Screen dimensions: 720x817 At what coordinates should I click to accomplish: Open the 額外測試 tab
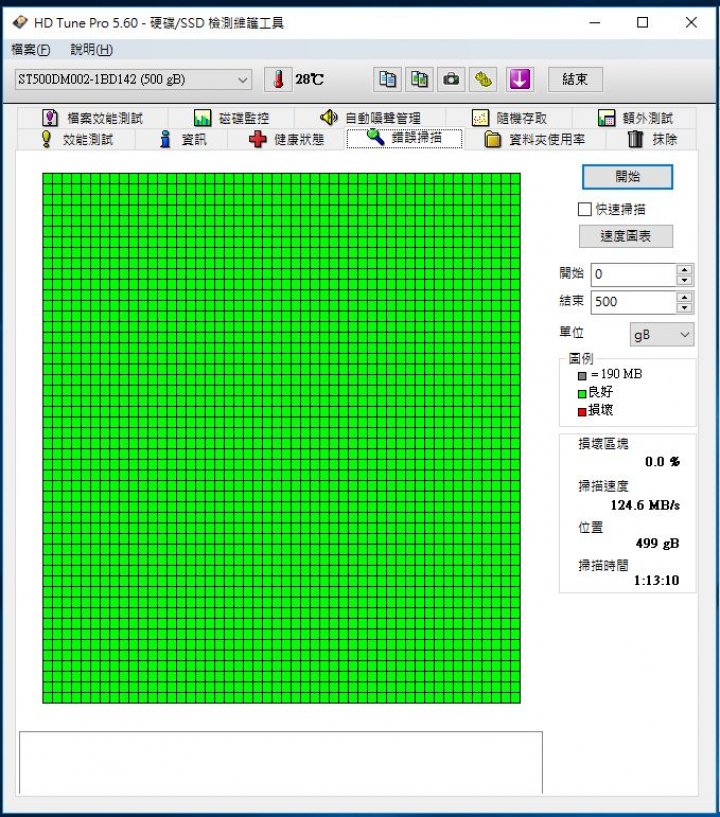[x=635, y=118]
